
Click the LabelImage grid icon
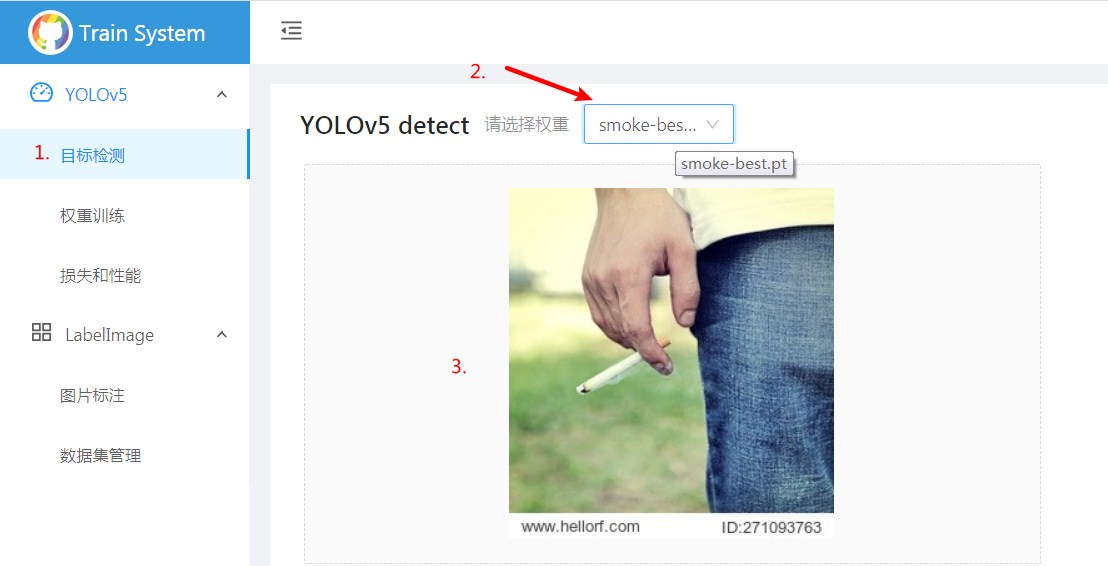coord(42,332)
